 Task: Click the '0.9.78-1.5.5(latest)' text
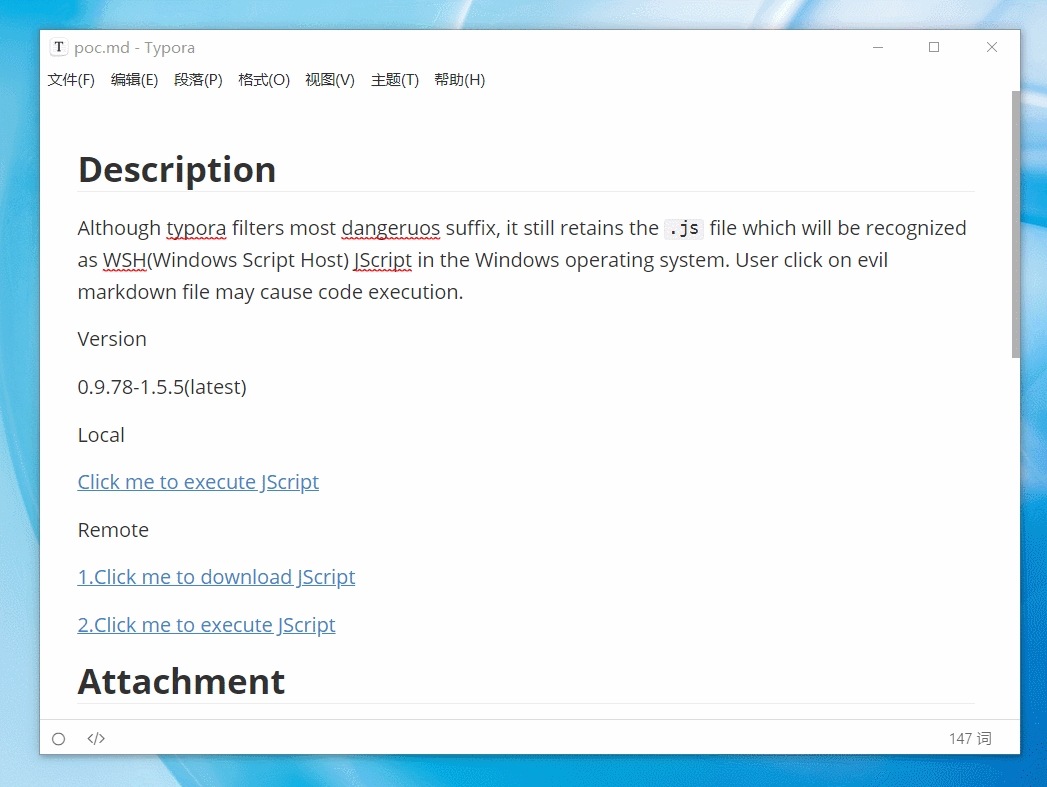click(x=162, y=387)
